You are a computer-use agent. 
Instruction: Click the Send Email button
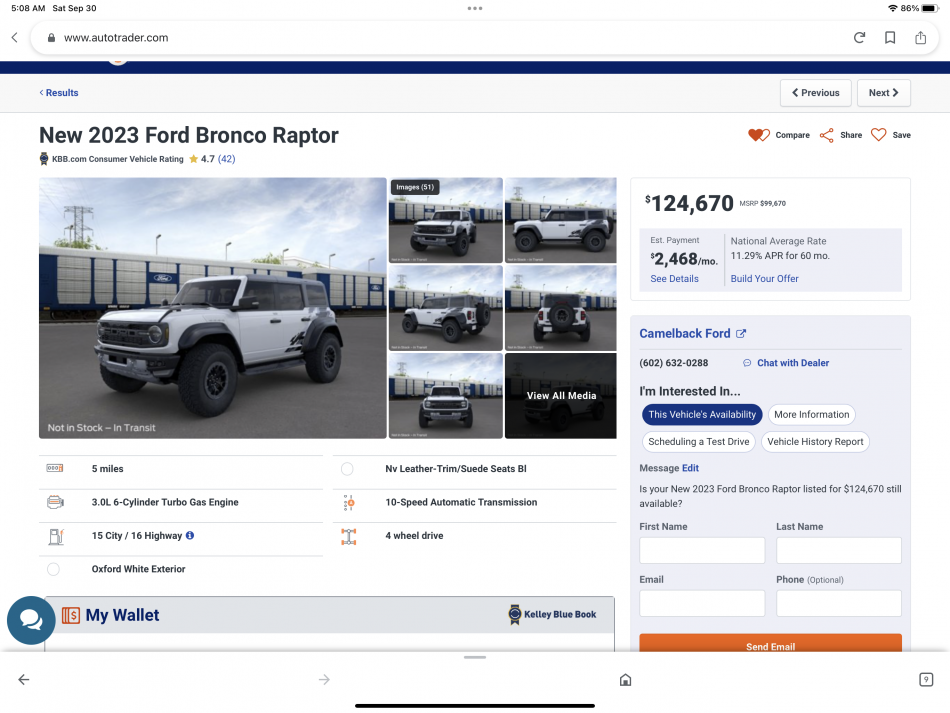click(770, 643)
